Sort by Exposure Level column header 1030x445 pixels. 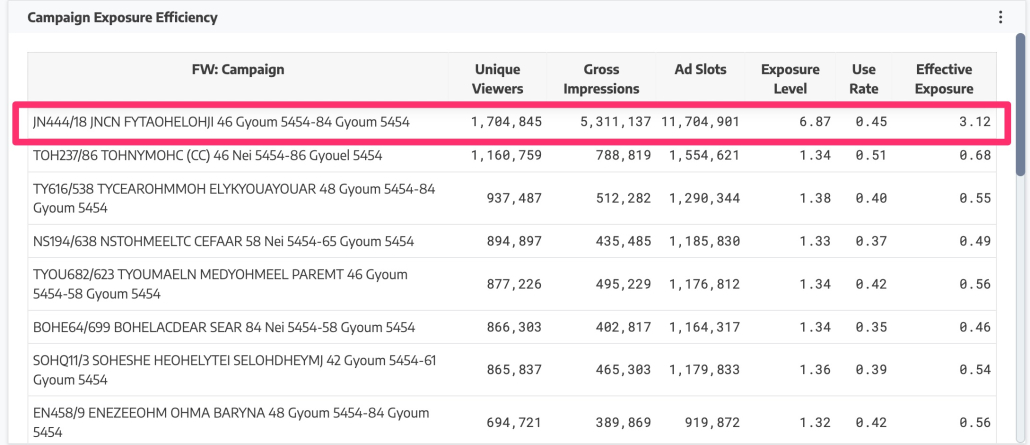(790, 79)
